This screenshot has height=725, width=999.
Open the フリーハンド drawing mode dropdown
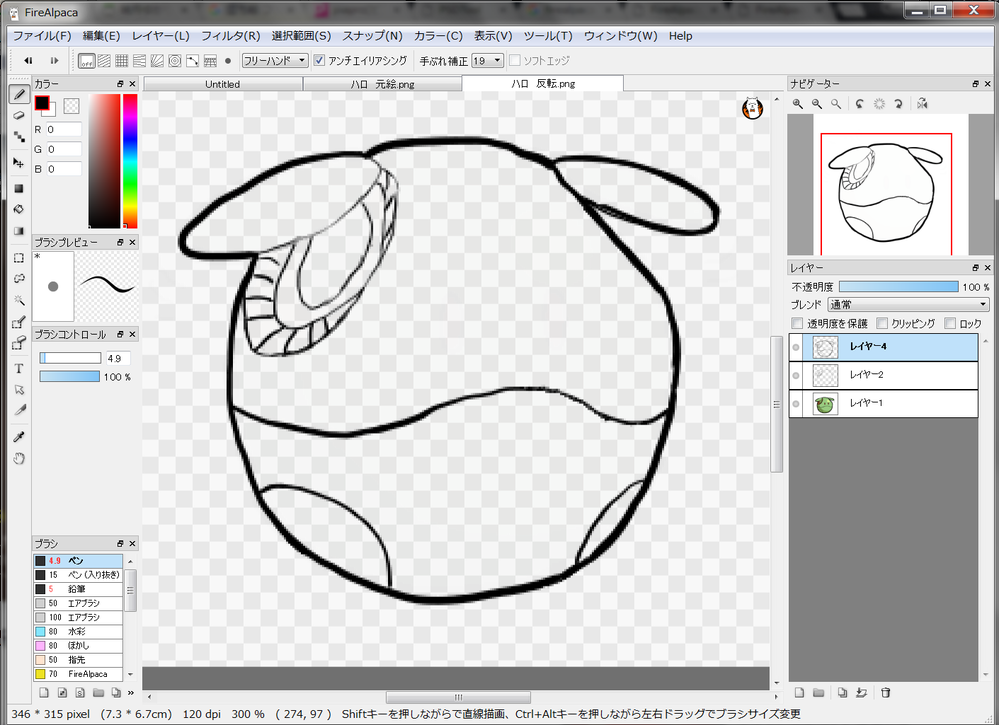tap(275, 61)
